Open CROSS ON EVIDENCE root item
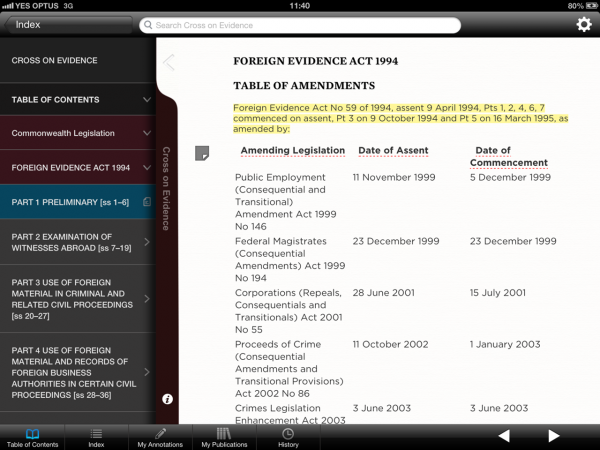Viewport: 600px width, 450px height. 78,60
